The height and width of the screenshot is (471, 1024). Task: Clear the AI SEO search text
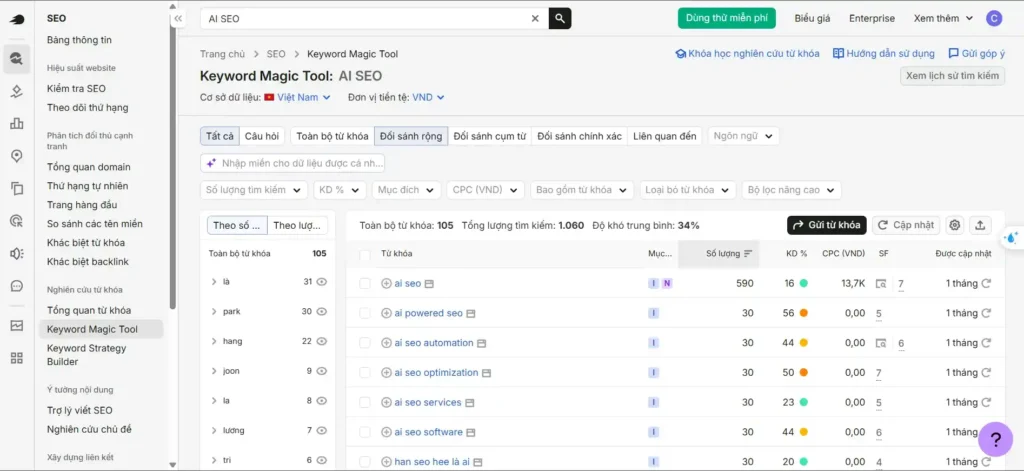click(x=535, y=18)
